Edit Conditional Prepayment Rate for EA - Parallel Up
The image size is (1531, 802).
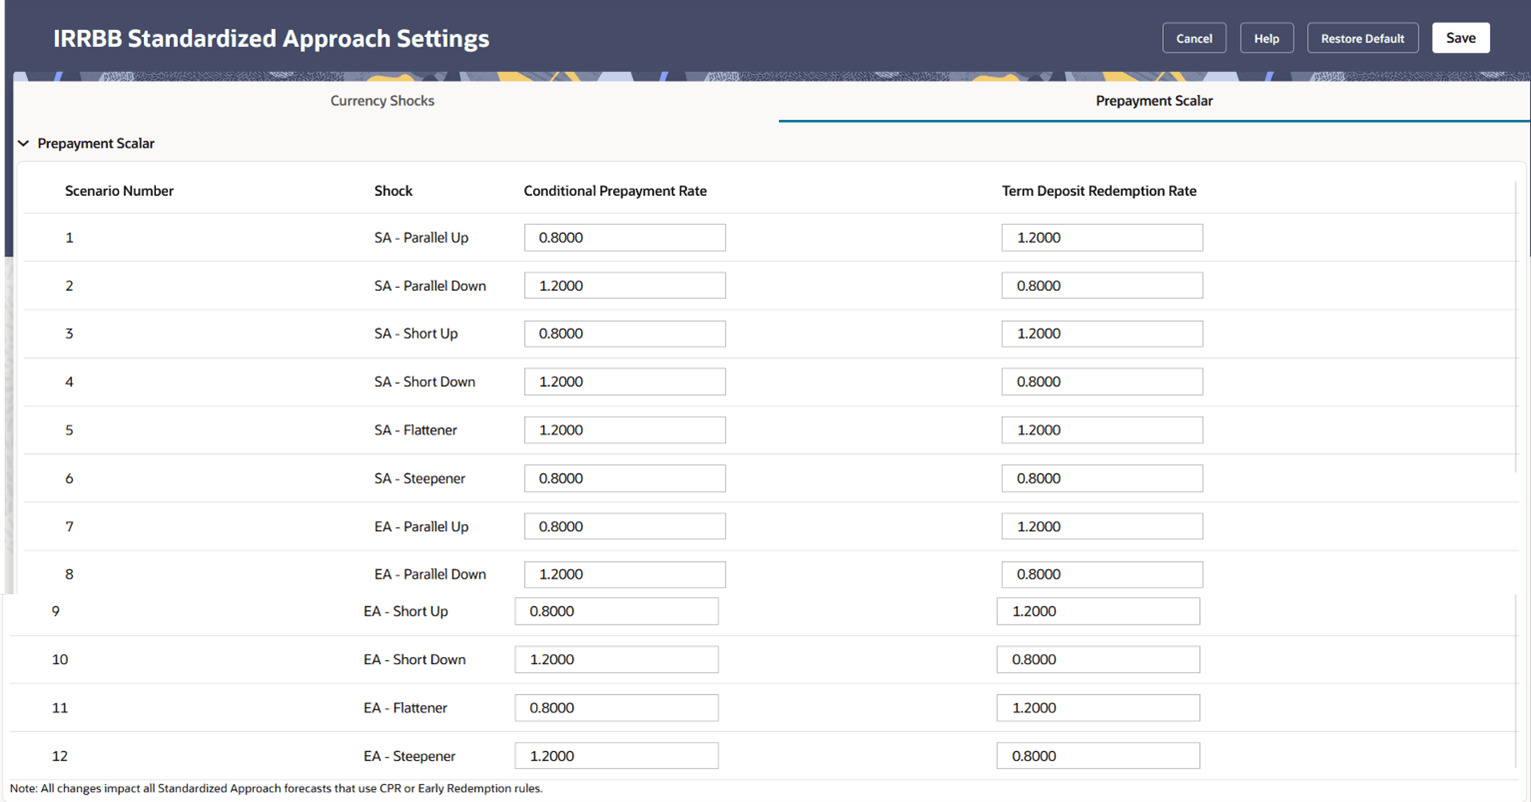[x=625, y=526]
